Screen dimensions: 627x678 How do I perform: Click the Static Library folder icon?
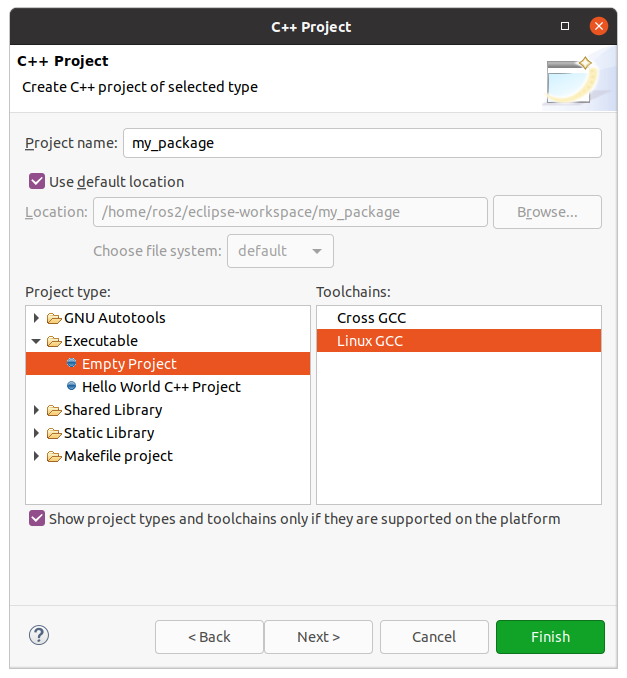pyautogui.click(x=54, y=433)
